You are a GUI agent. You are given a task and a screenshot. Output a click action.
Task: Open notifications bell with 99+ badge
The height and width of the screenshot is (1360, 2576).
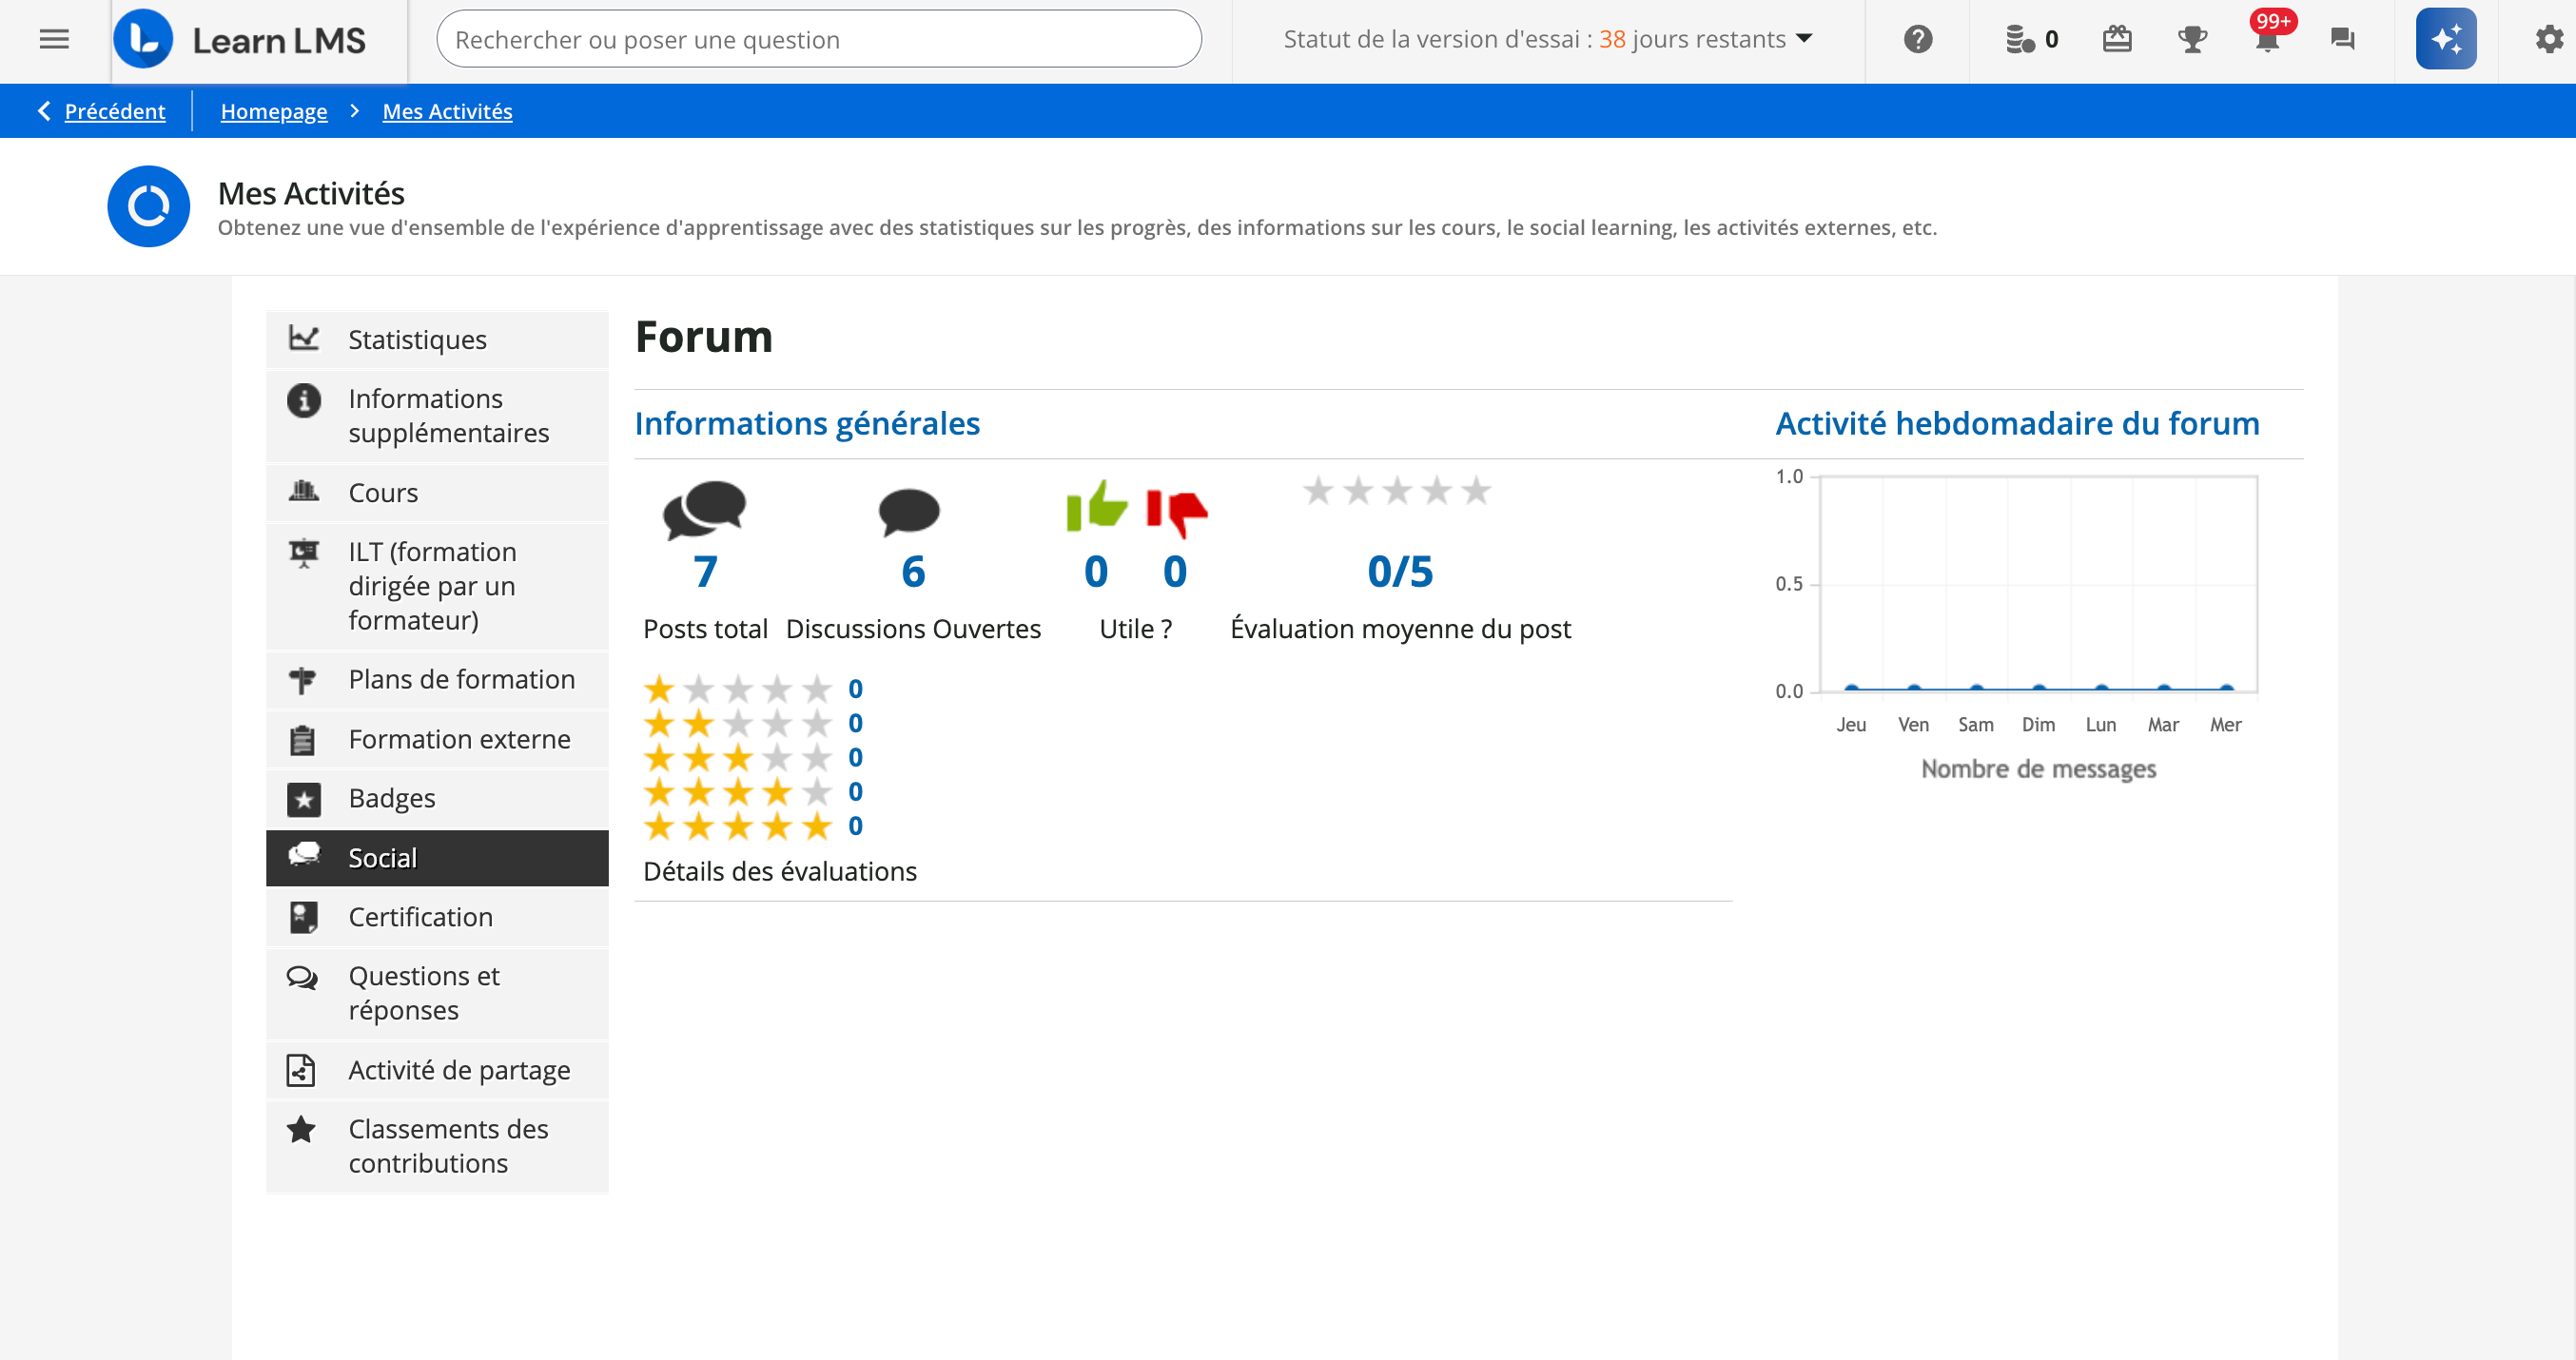[x=2267, y=39]
